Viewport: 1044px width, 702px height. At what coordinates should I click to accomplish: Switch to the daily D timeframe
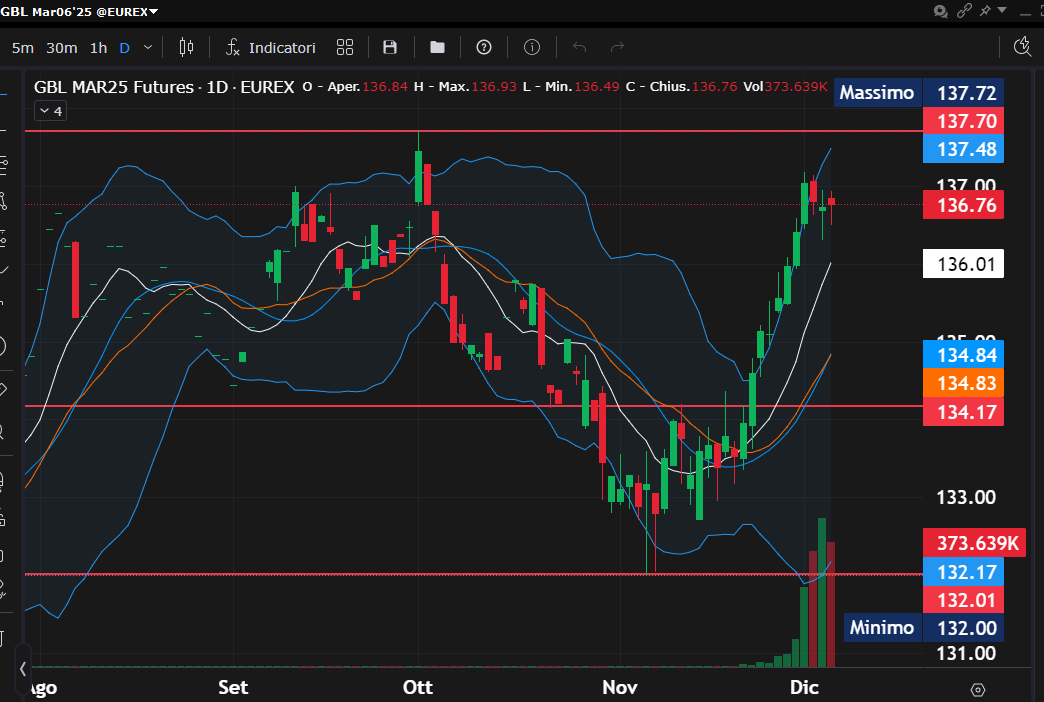(x=125, y=47)
